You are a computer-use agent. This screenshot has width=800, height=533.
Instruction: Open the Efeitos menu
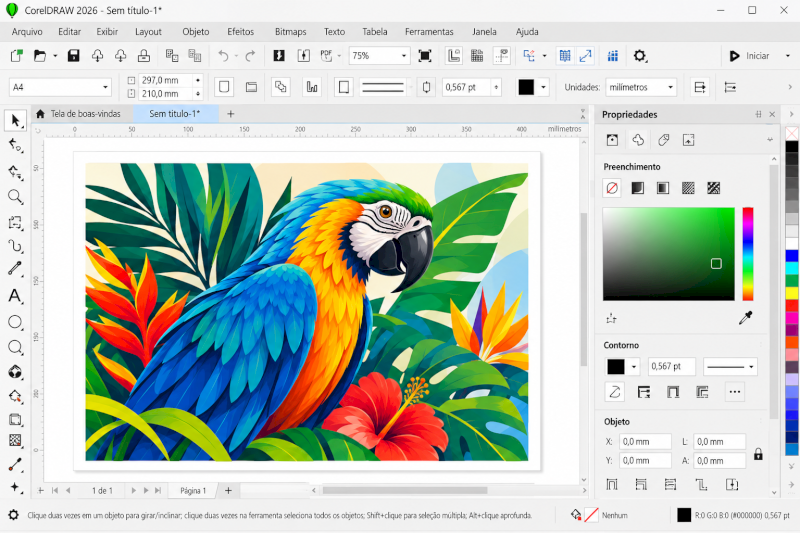coord(240,32)
